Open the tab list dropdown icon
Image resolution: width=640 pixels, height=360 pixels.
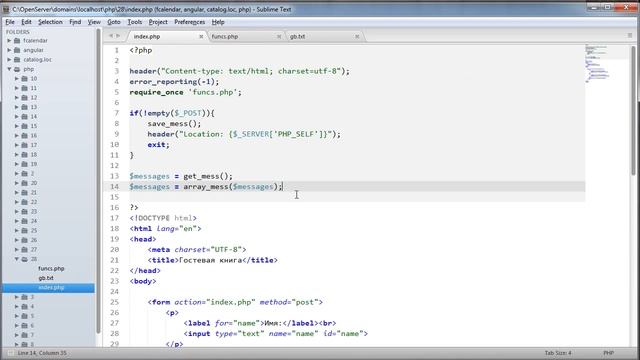(x=630, y=36)
